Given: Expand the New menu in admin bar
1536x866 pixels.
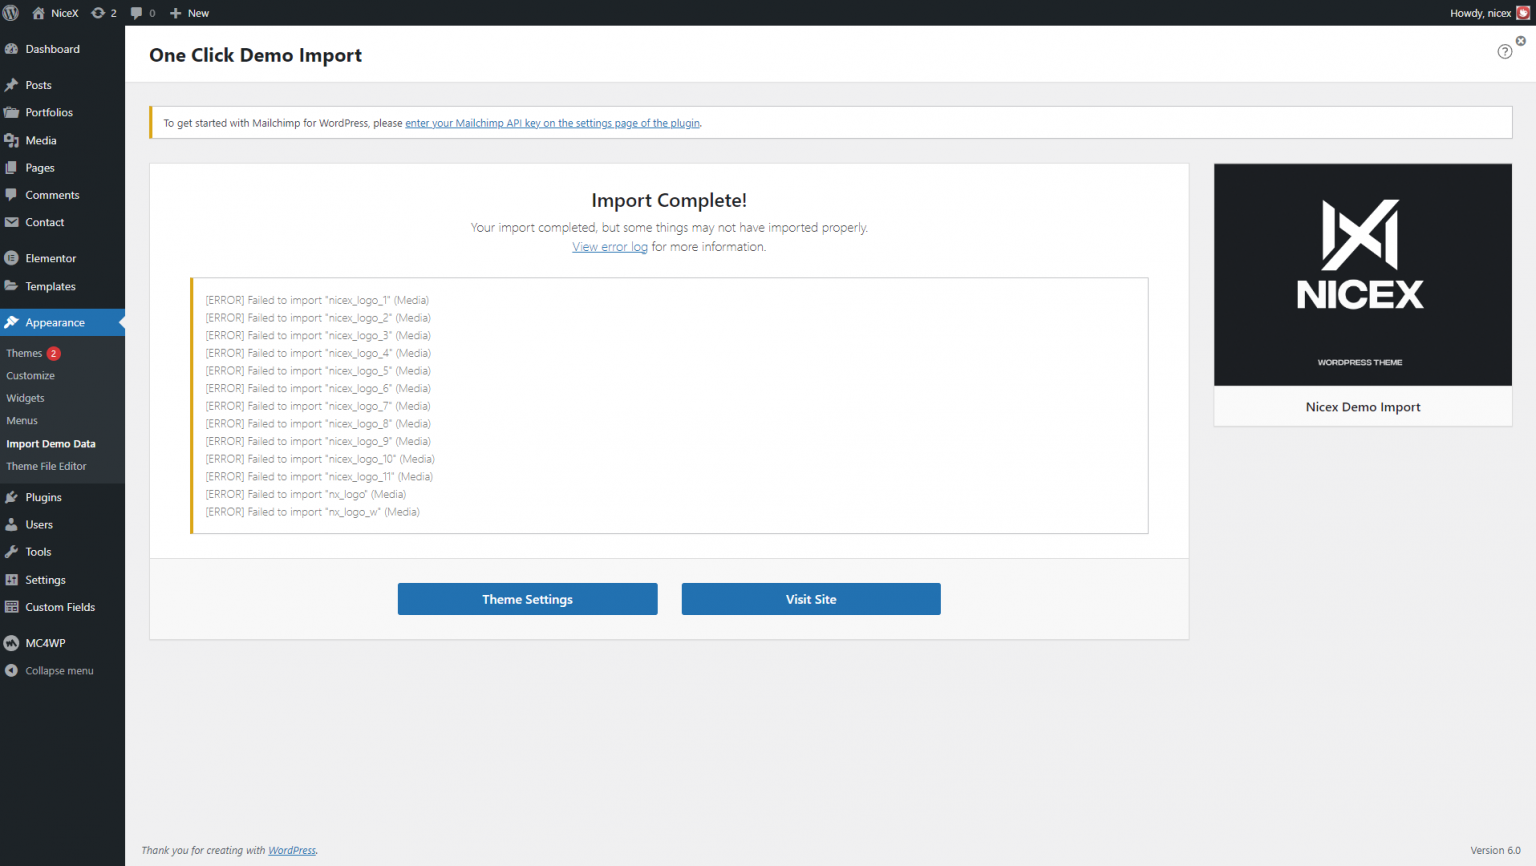Looking at the screenshot, I should point(188,13).
